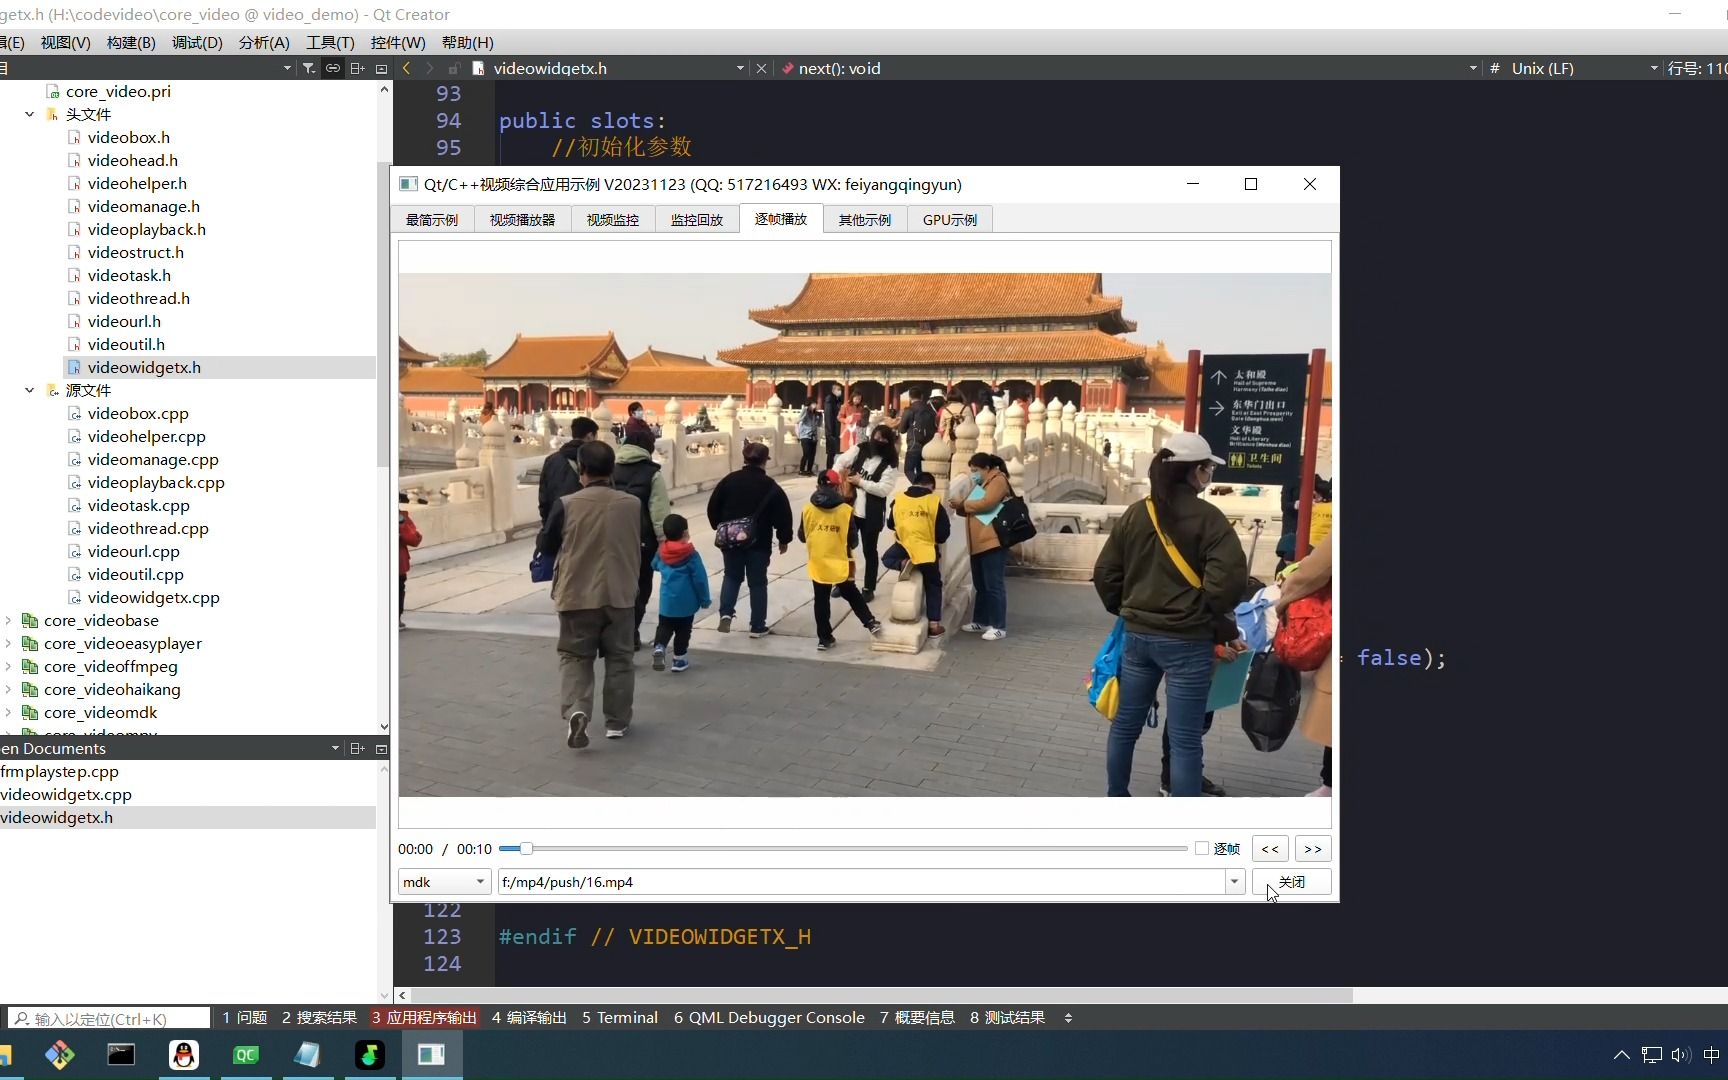1728x1080 pixels.
Task: Go forward with the editor right arrow
Action: (430, 68)
